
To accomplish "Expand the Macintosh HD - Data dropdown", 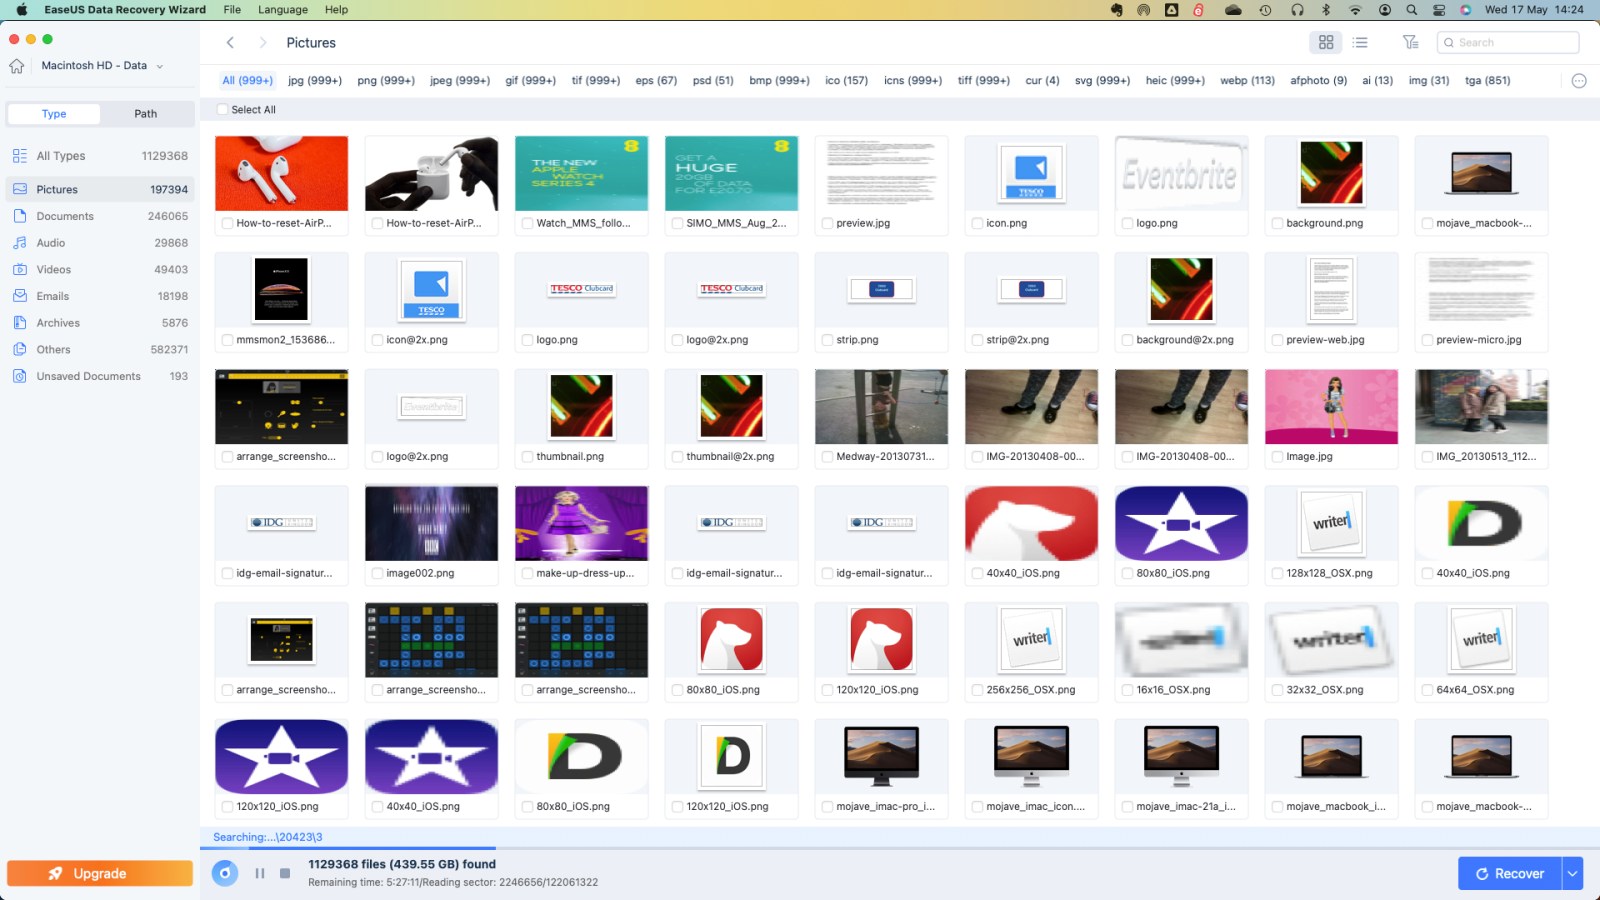I will tap(159, 66).
